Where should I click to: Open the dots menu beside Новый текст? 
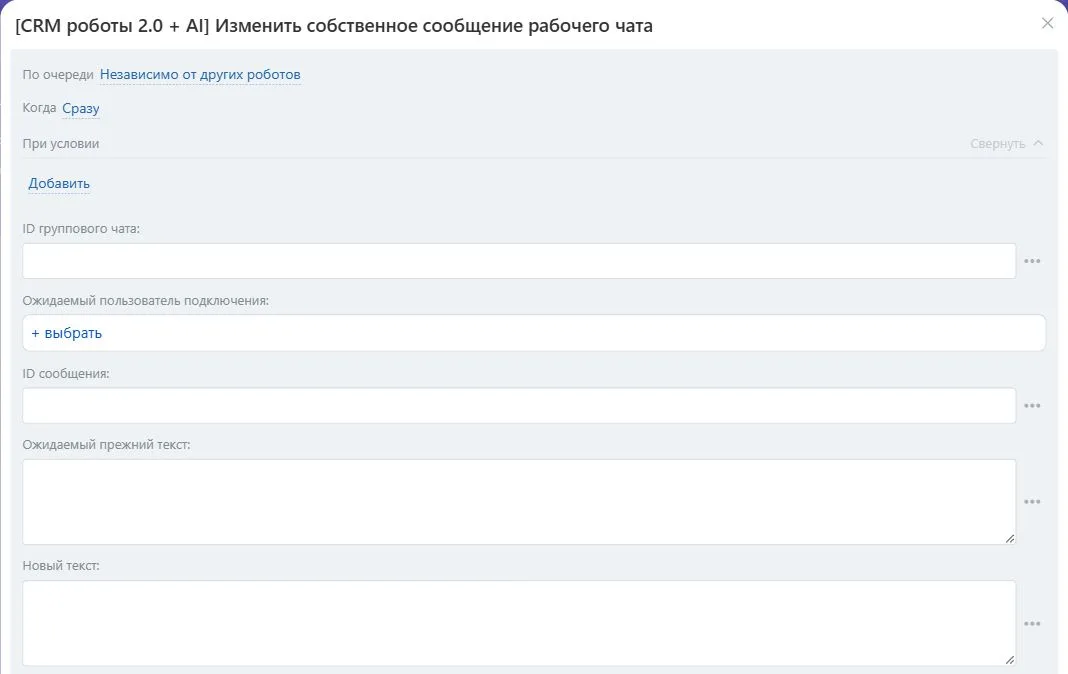[x=1032, y=624]
